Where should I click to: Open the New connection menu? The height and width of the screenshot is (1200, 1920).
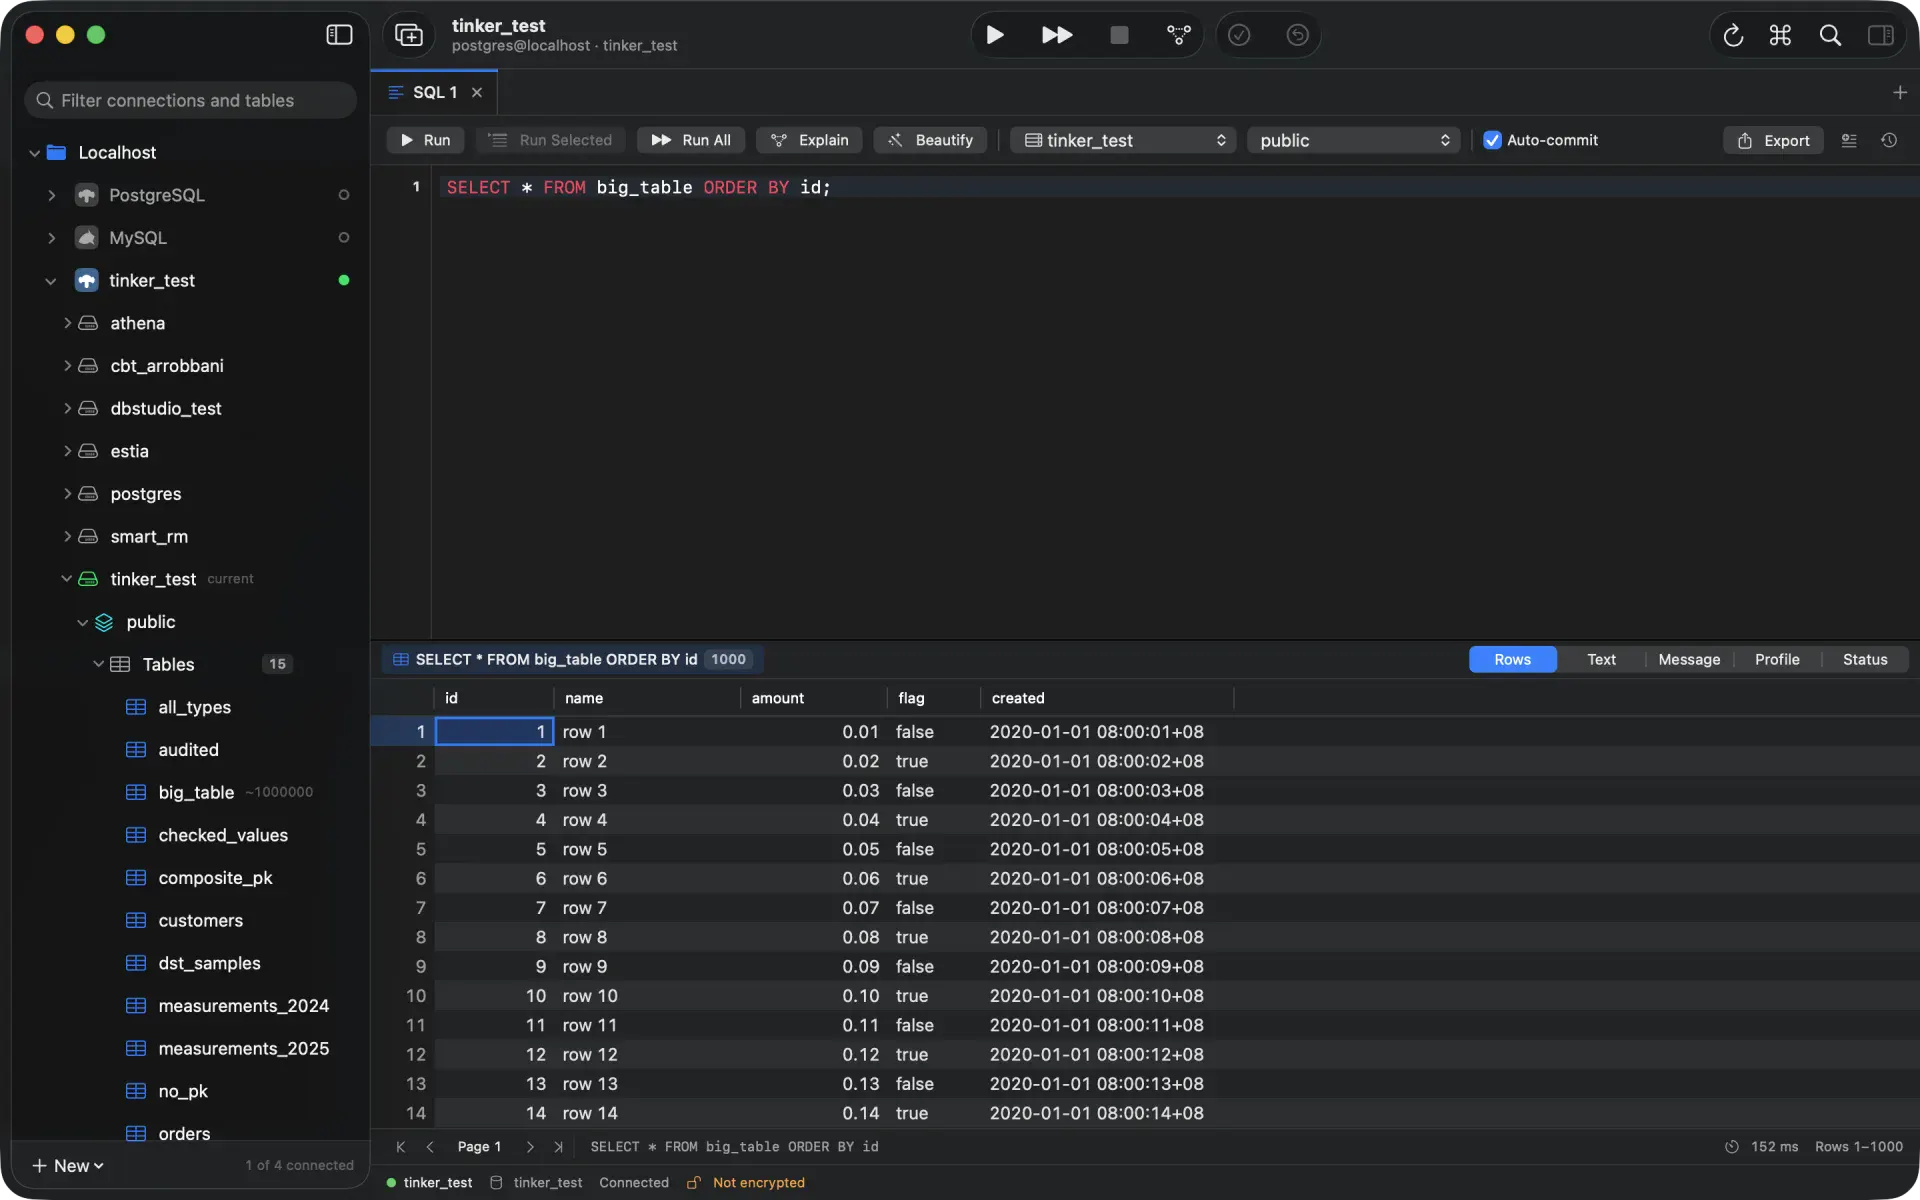click(68, 1165)
